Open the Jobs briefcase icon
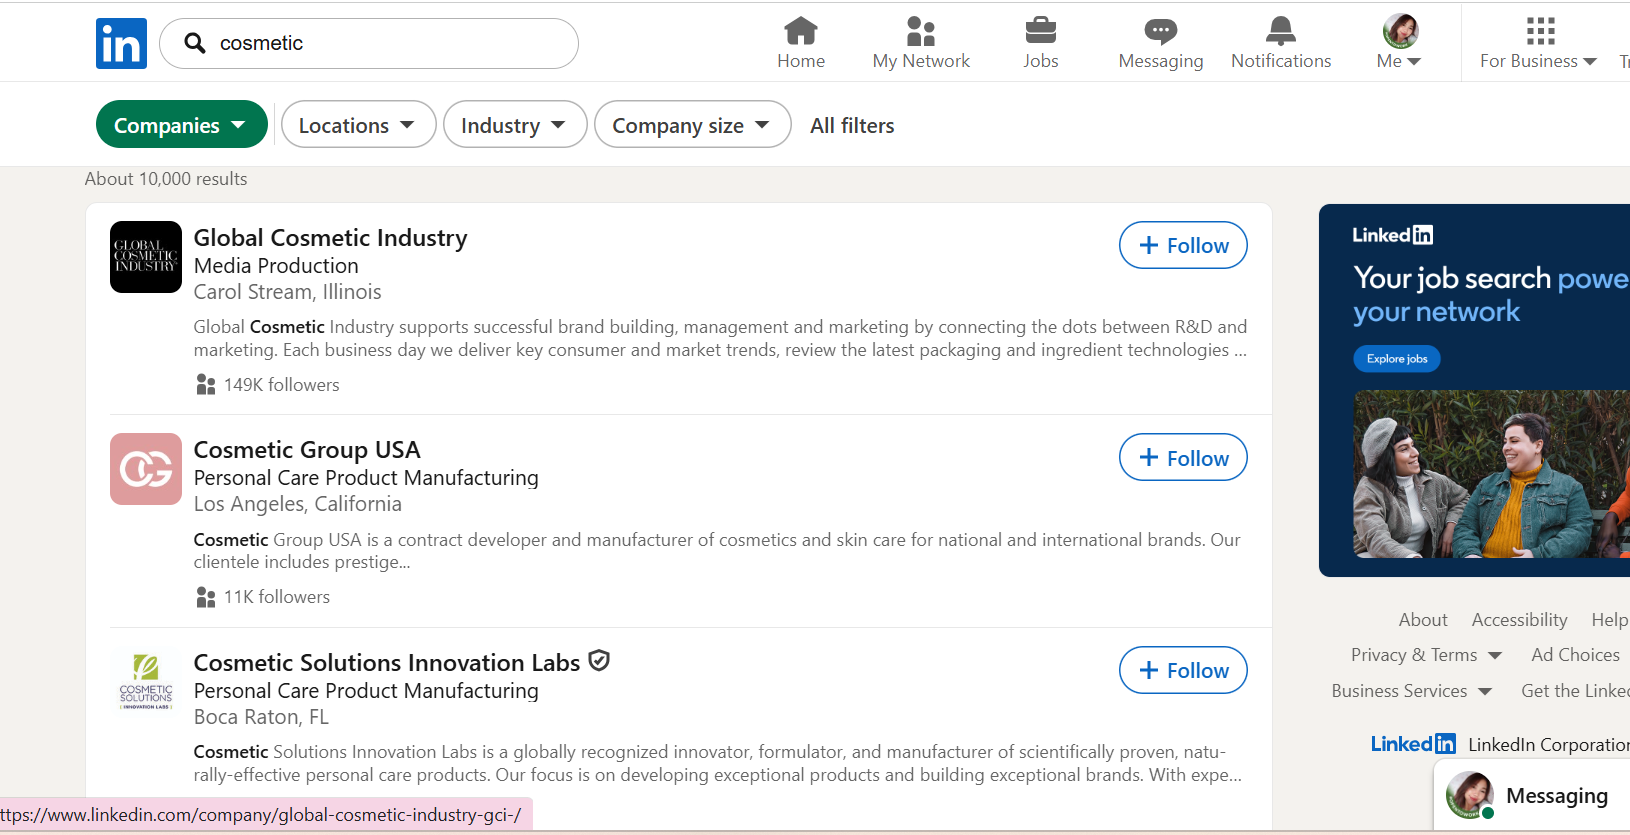The image size is (1630, 835). tap(1041, 31)
